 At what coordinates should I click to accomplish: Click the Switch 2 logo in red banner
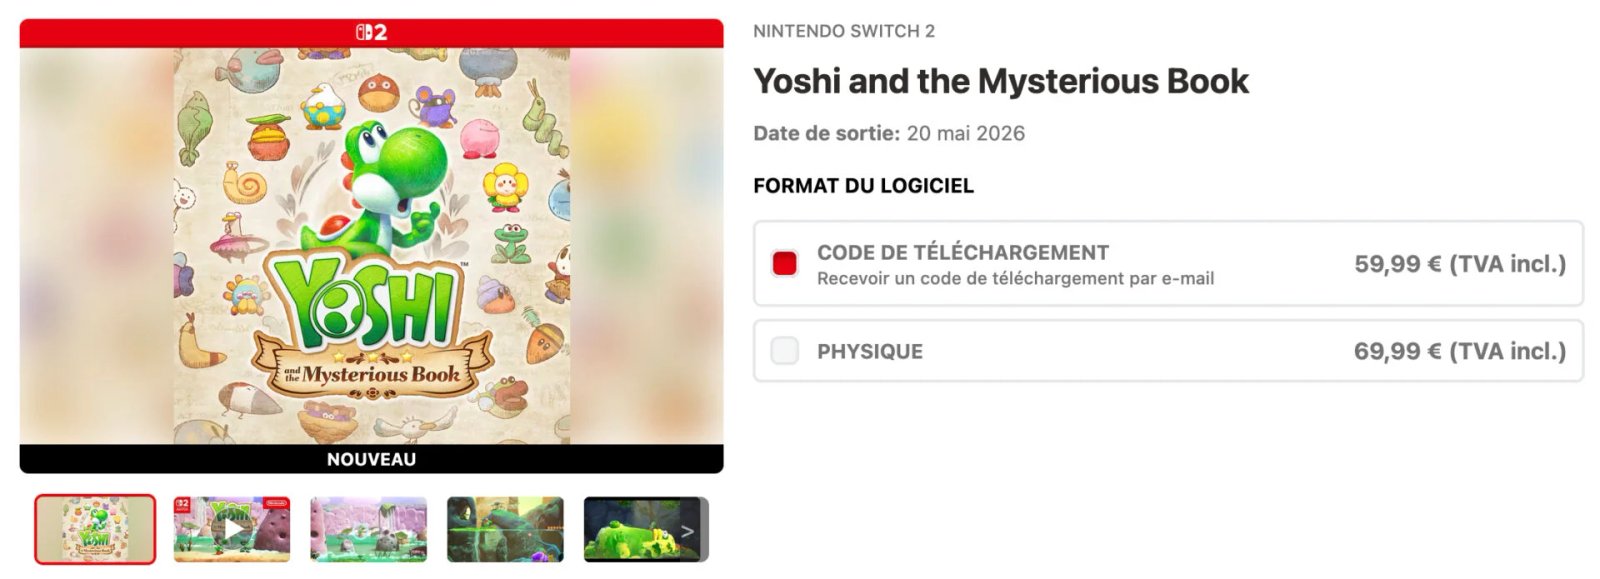click(x=371, y=32)
